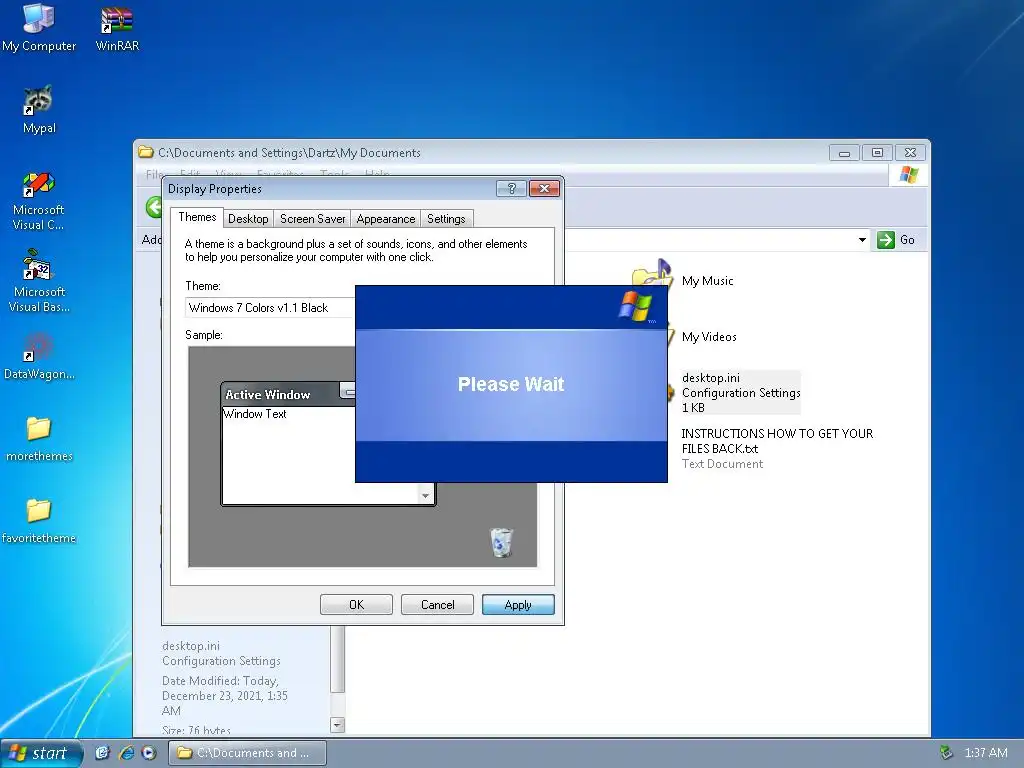Screen dimensions: 1024x768
Task: Click the Display Properties help button
Action: click(511, 189)
